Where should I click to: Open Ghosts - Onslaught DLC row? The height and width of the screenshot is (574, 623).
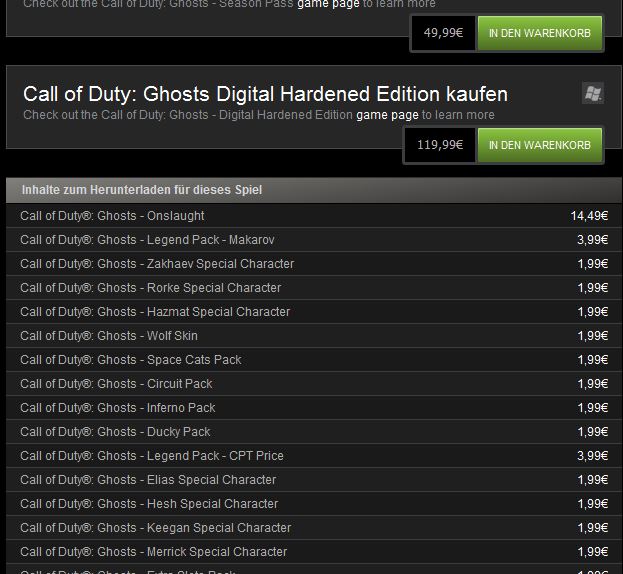pos(314,216)
